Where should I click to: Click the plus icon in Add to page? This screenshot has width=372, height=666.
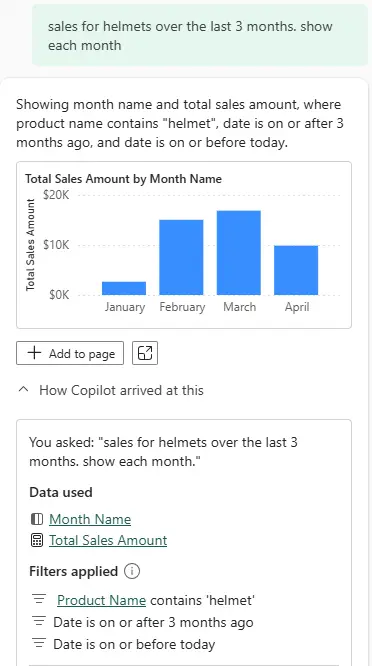pyautogui.click(x=34, y=353)
